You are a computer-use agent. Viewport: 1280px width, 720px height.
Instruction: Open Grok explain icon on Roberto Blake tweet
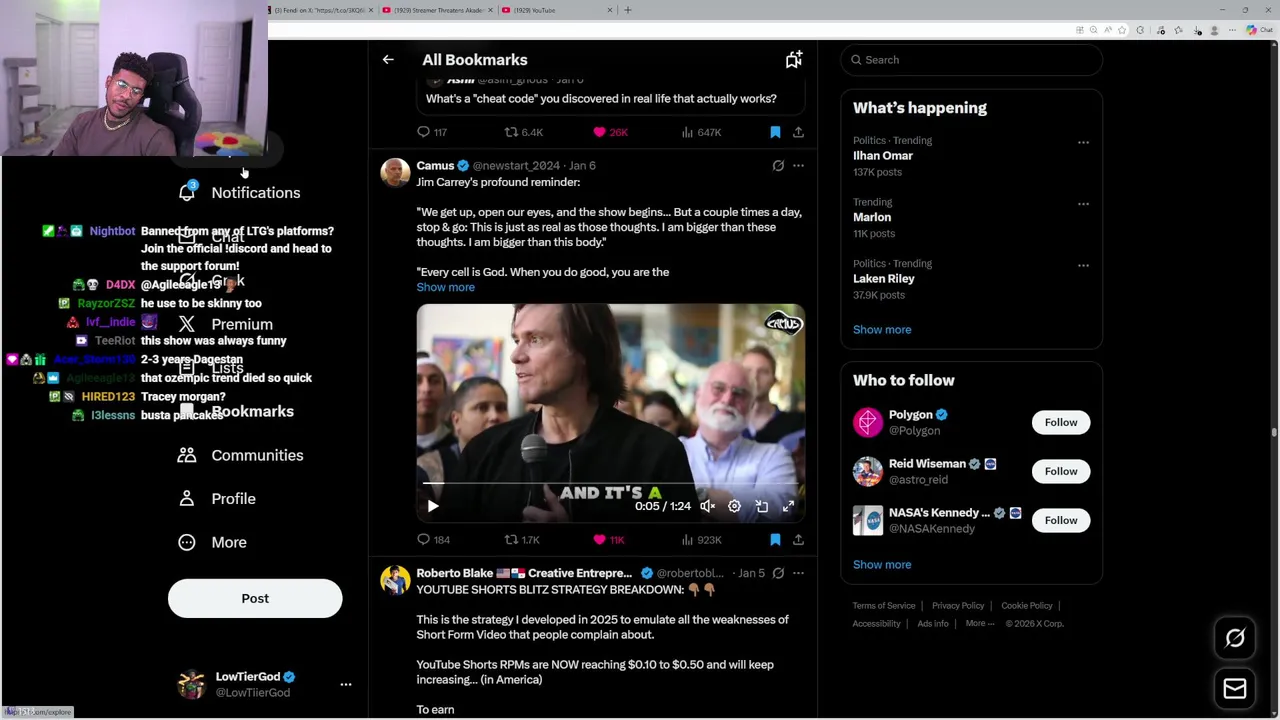coord(778,573)
